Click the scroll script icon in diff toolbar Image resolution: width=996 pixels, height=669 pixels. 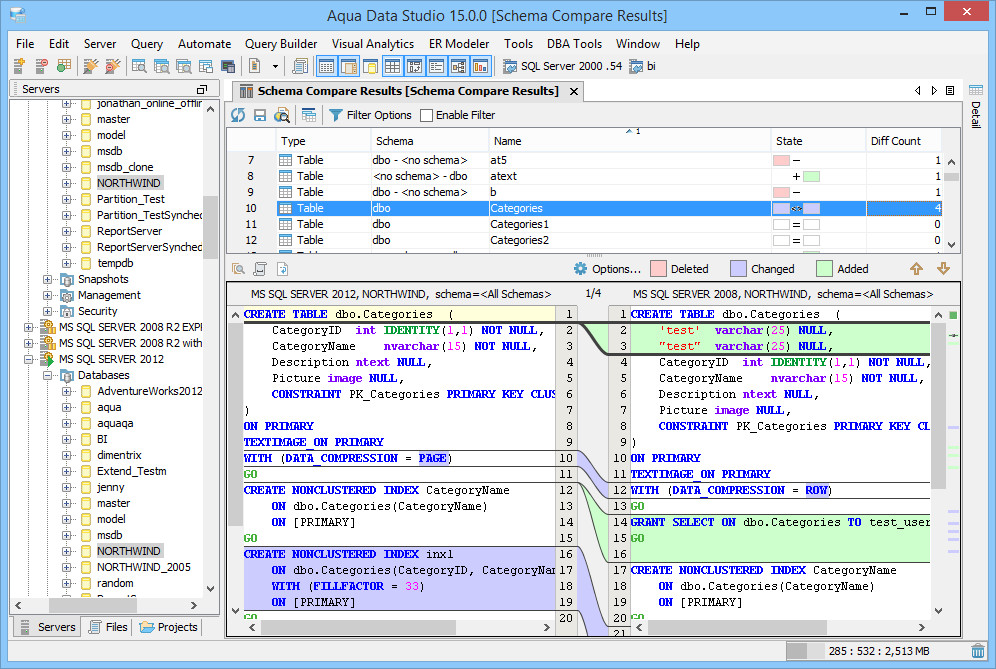coord(260,269)
